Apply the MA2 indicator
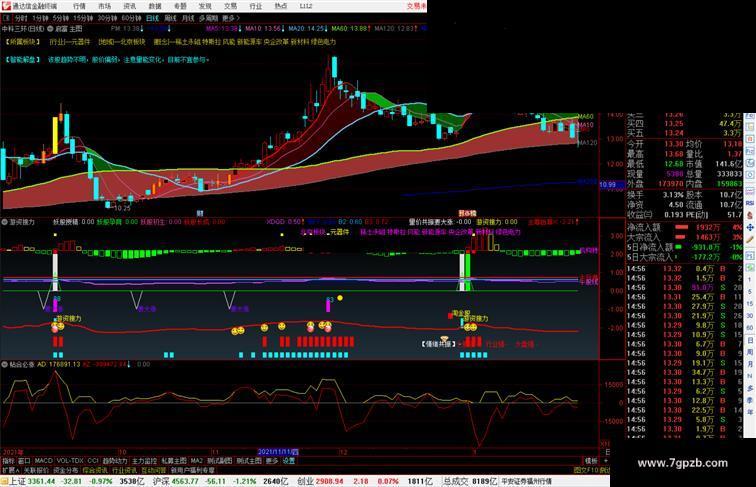This screenshot has height=487, width=756. 197,461
